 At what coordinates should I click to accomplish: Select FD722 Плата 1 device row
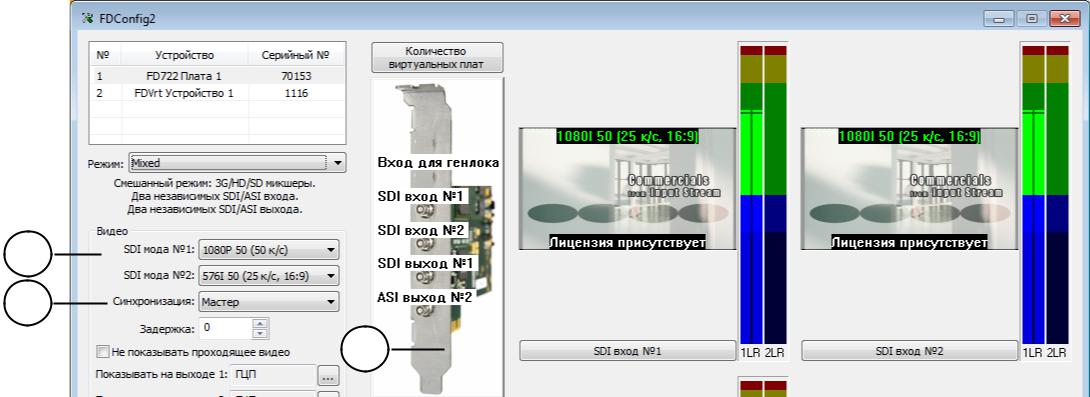(x=218, y=76)
